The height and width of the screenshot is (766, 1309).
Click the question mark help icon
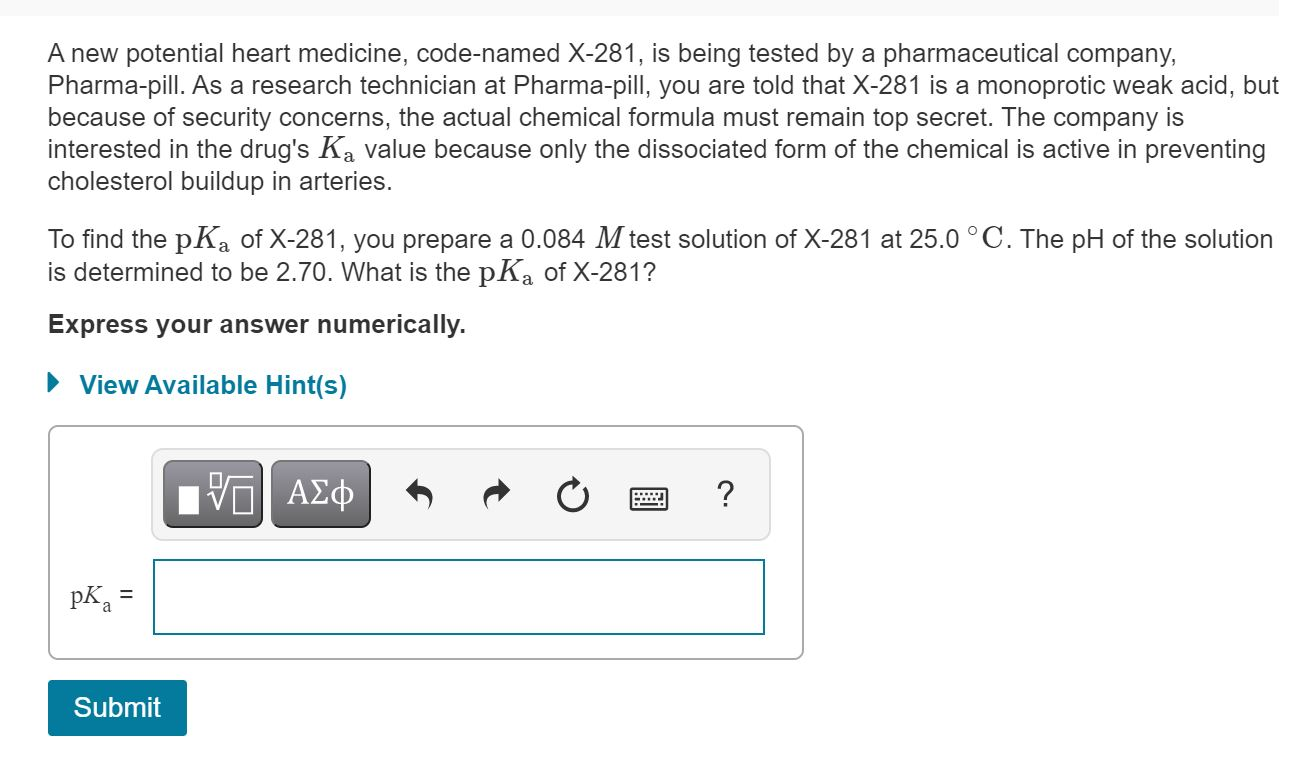pos(727,492)
